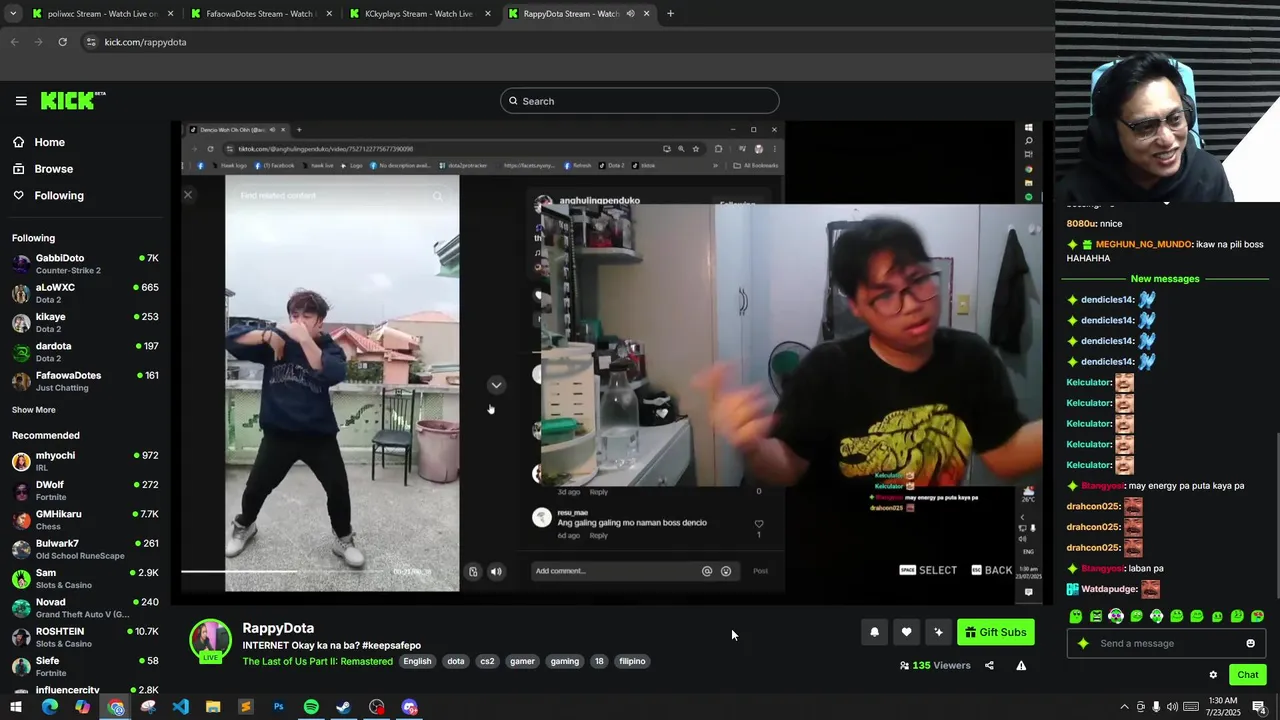The image size is (1280, 720).
Task: Reload the kick.com page
Action: 62,42
